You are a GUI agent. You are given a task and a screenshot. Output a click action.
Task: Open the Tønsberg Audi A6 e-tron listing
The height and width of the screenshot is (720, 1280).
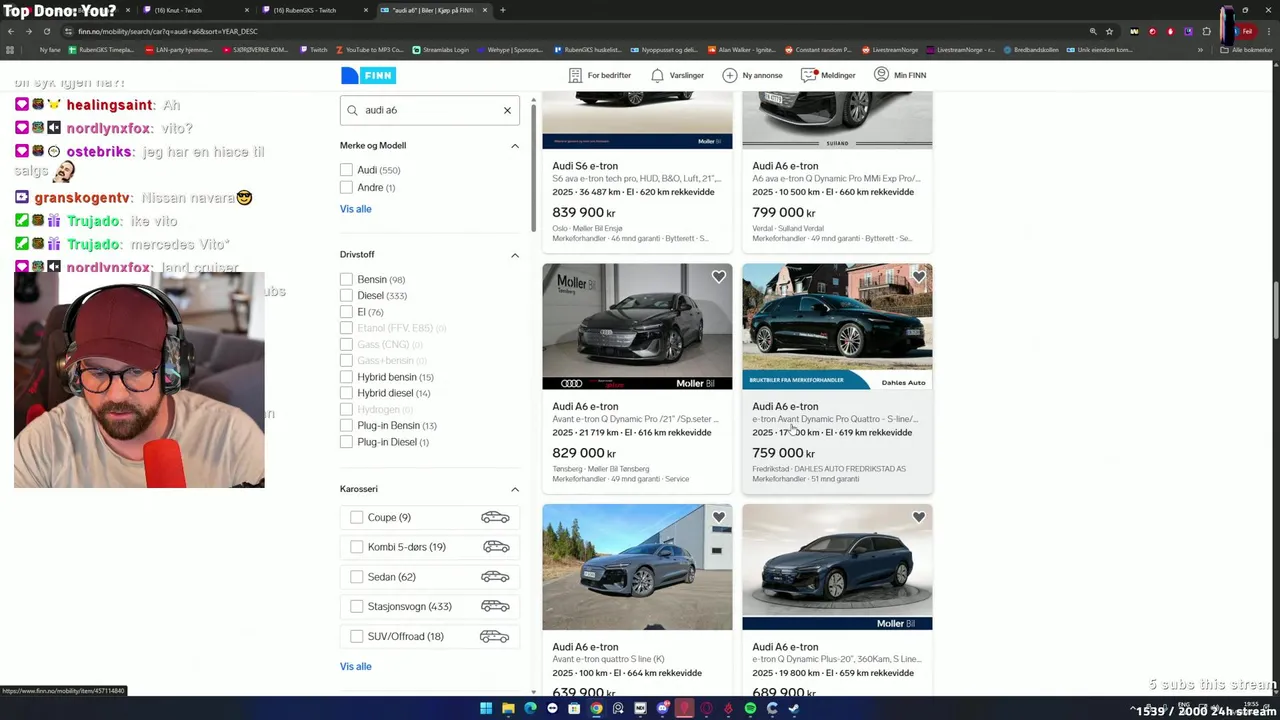(637, 378)
